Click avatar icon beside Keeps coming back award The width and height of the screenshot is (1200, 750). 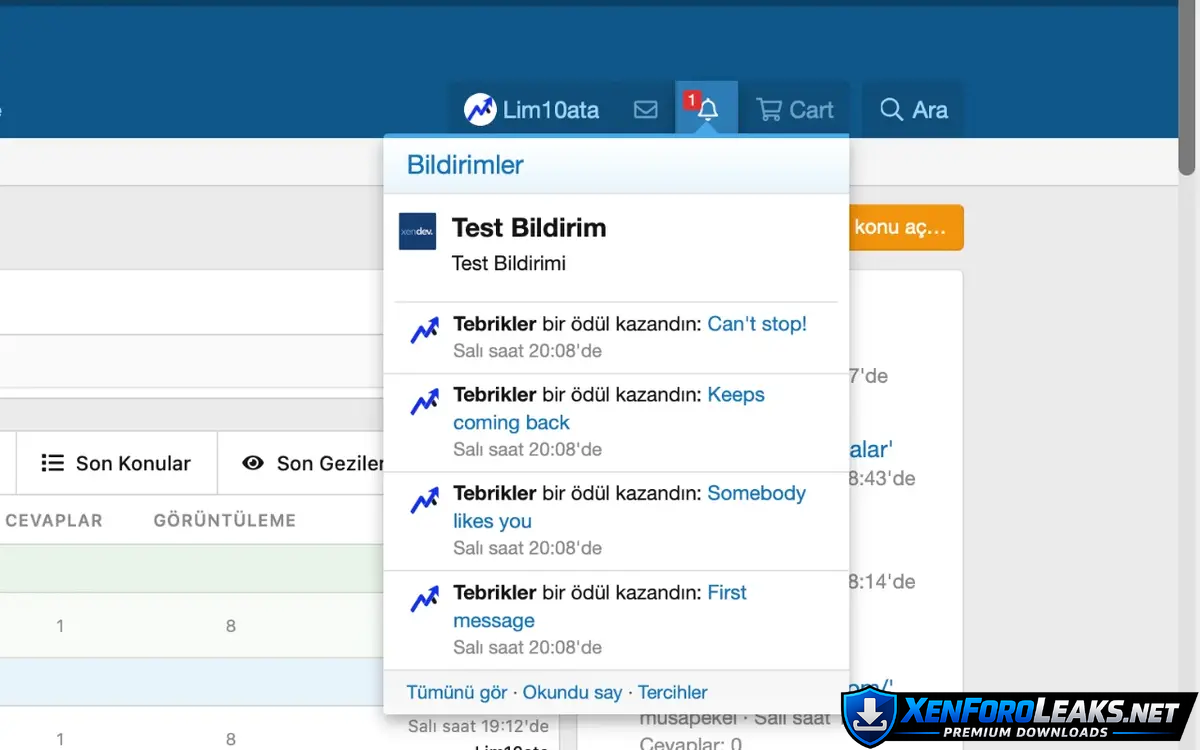425,402
